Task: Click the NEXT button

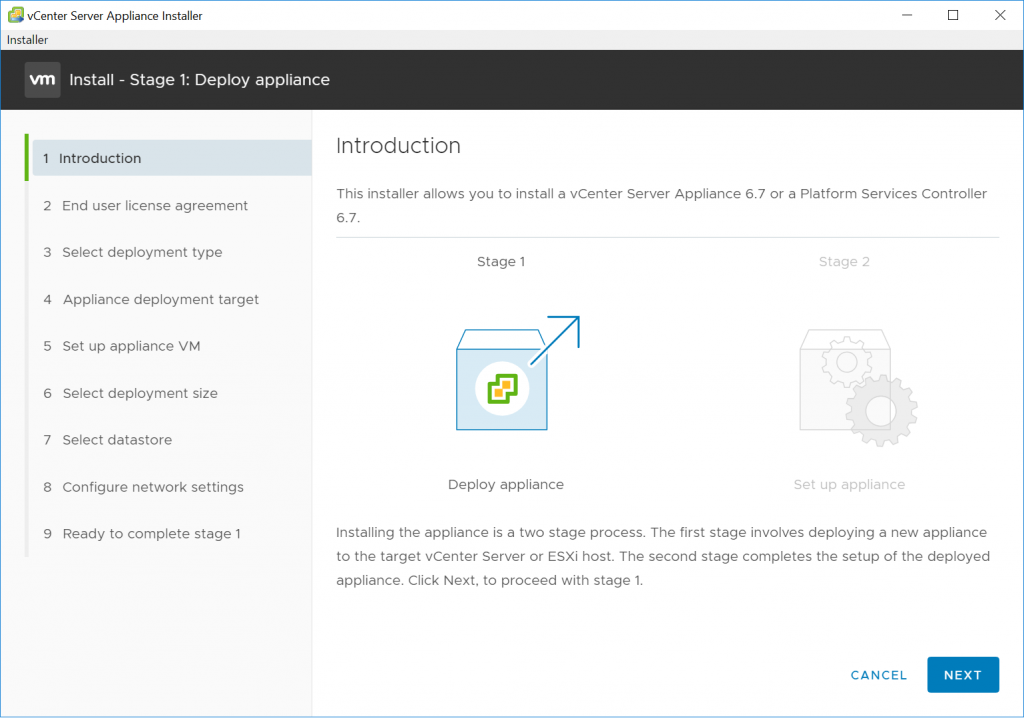Action: tap(963, 675)
